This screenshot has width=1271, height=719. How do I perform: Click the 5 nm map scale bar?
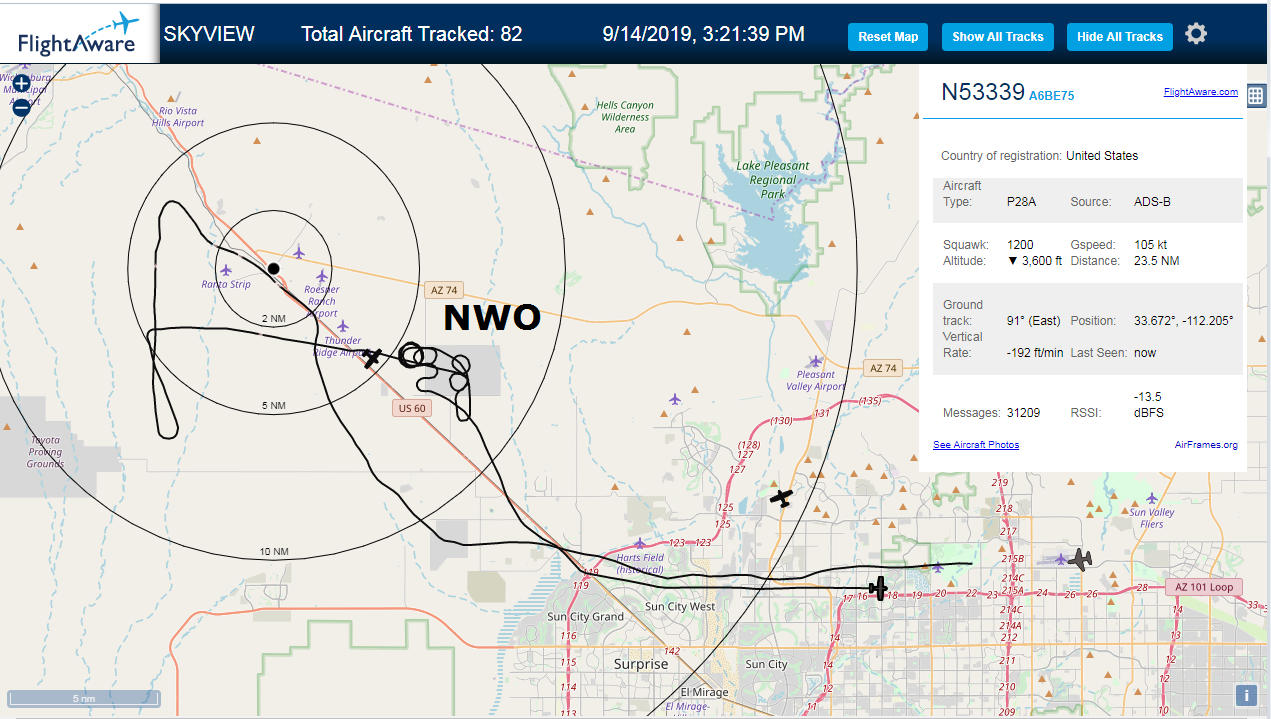84,698
